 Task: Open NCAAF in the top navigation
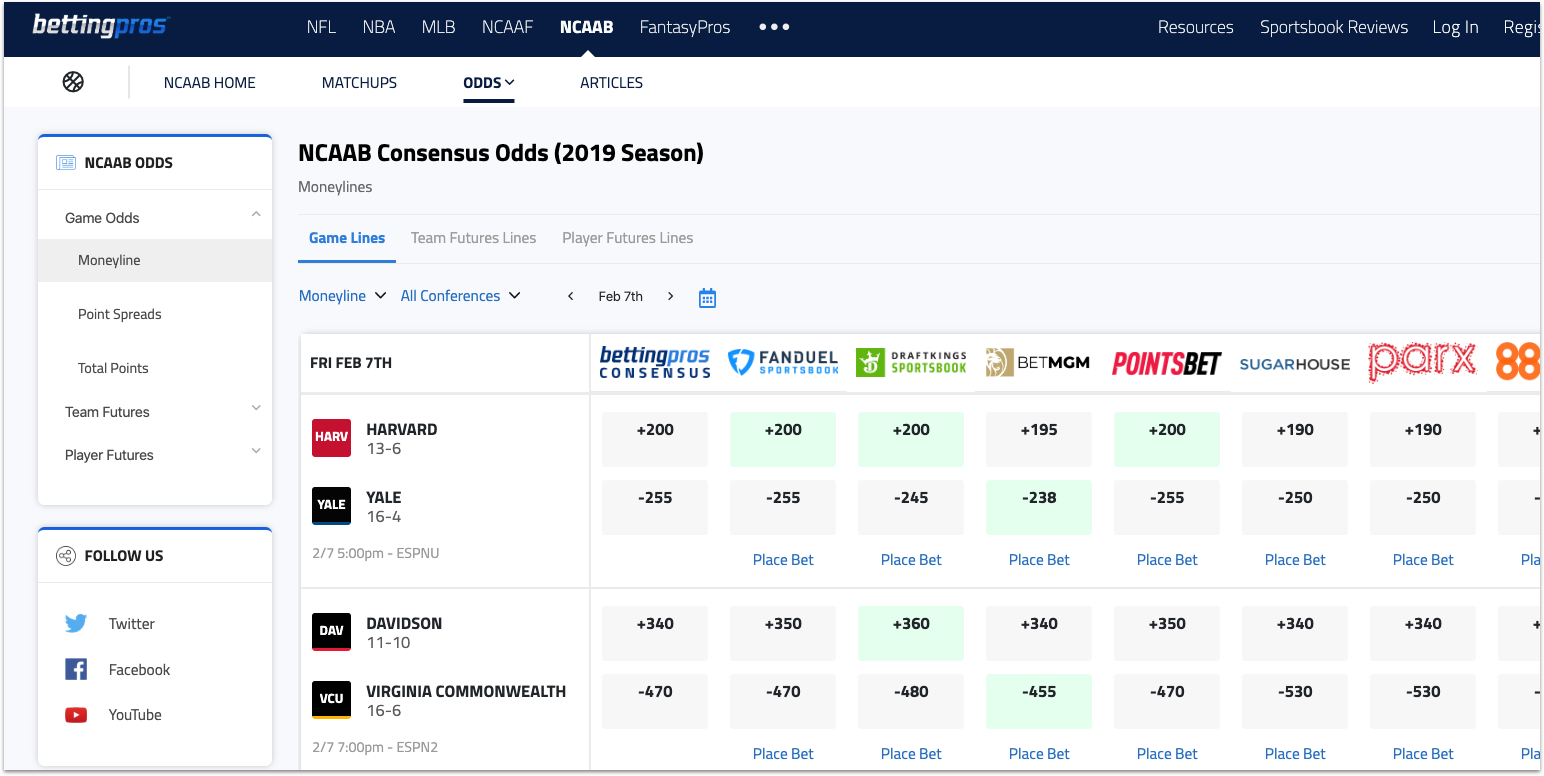coord(507,27)
